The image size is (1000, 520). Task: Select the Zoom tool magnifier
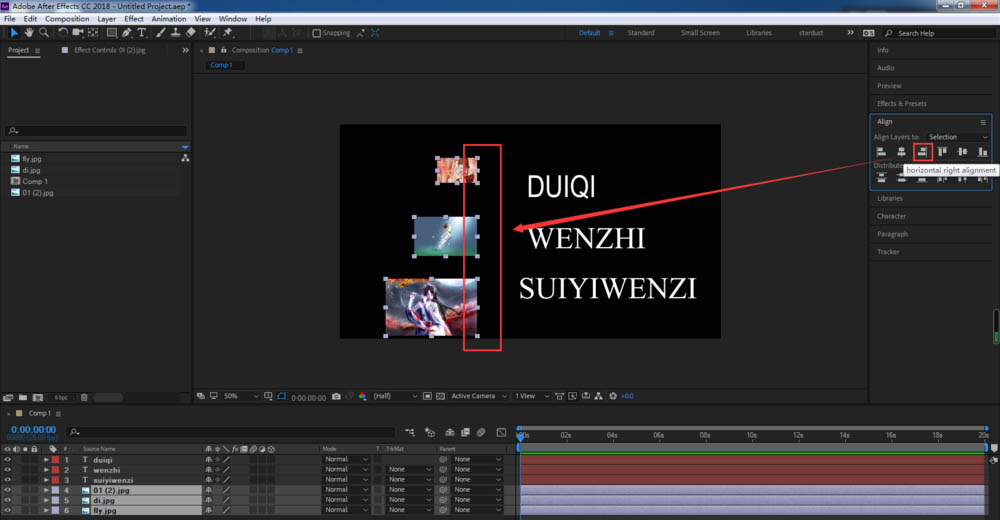43,33
